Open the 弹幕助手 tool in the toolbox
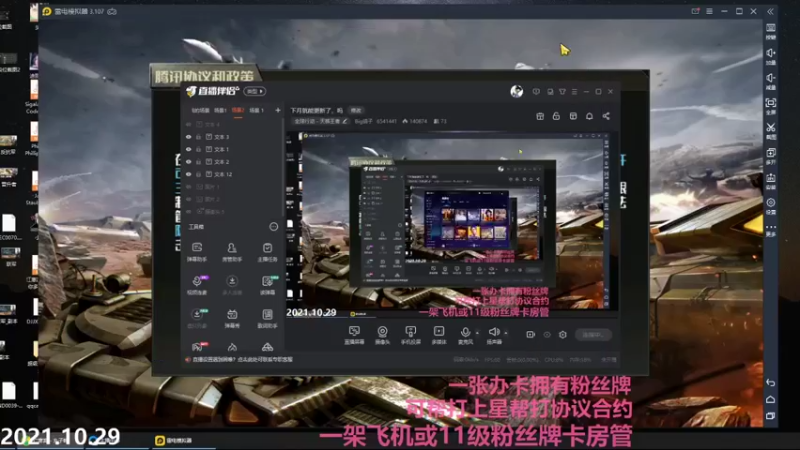The width and height of the screenshot is (800, 450). [197, 252]
